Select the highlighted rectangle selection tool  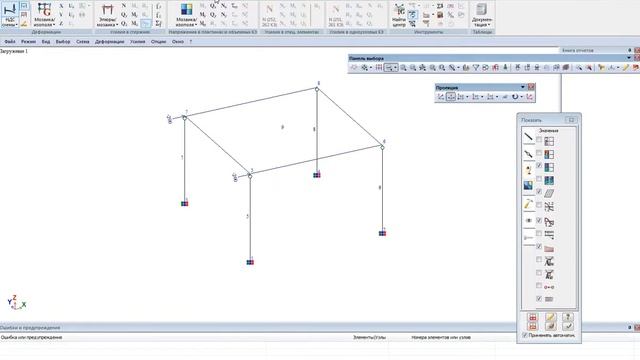coord(389,68)
